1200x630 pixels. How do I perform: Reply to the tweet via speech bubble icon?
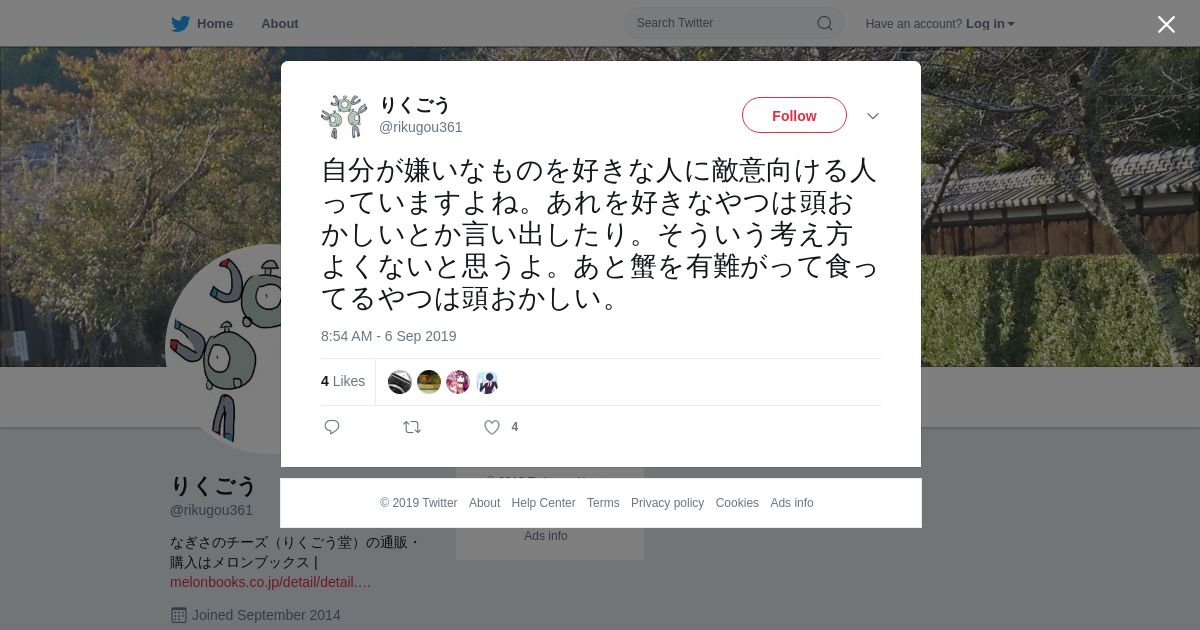(332, 427)
